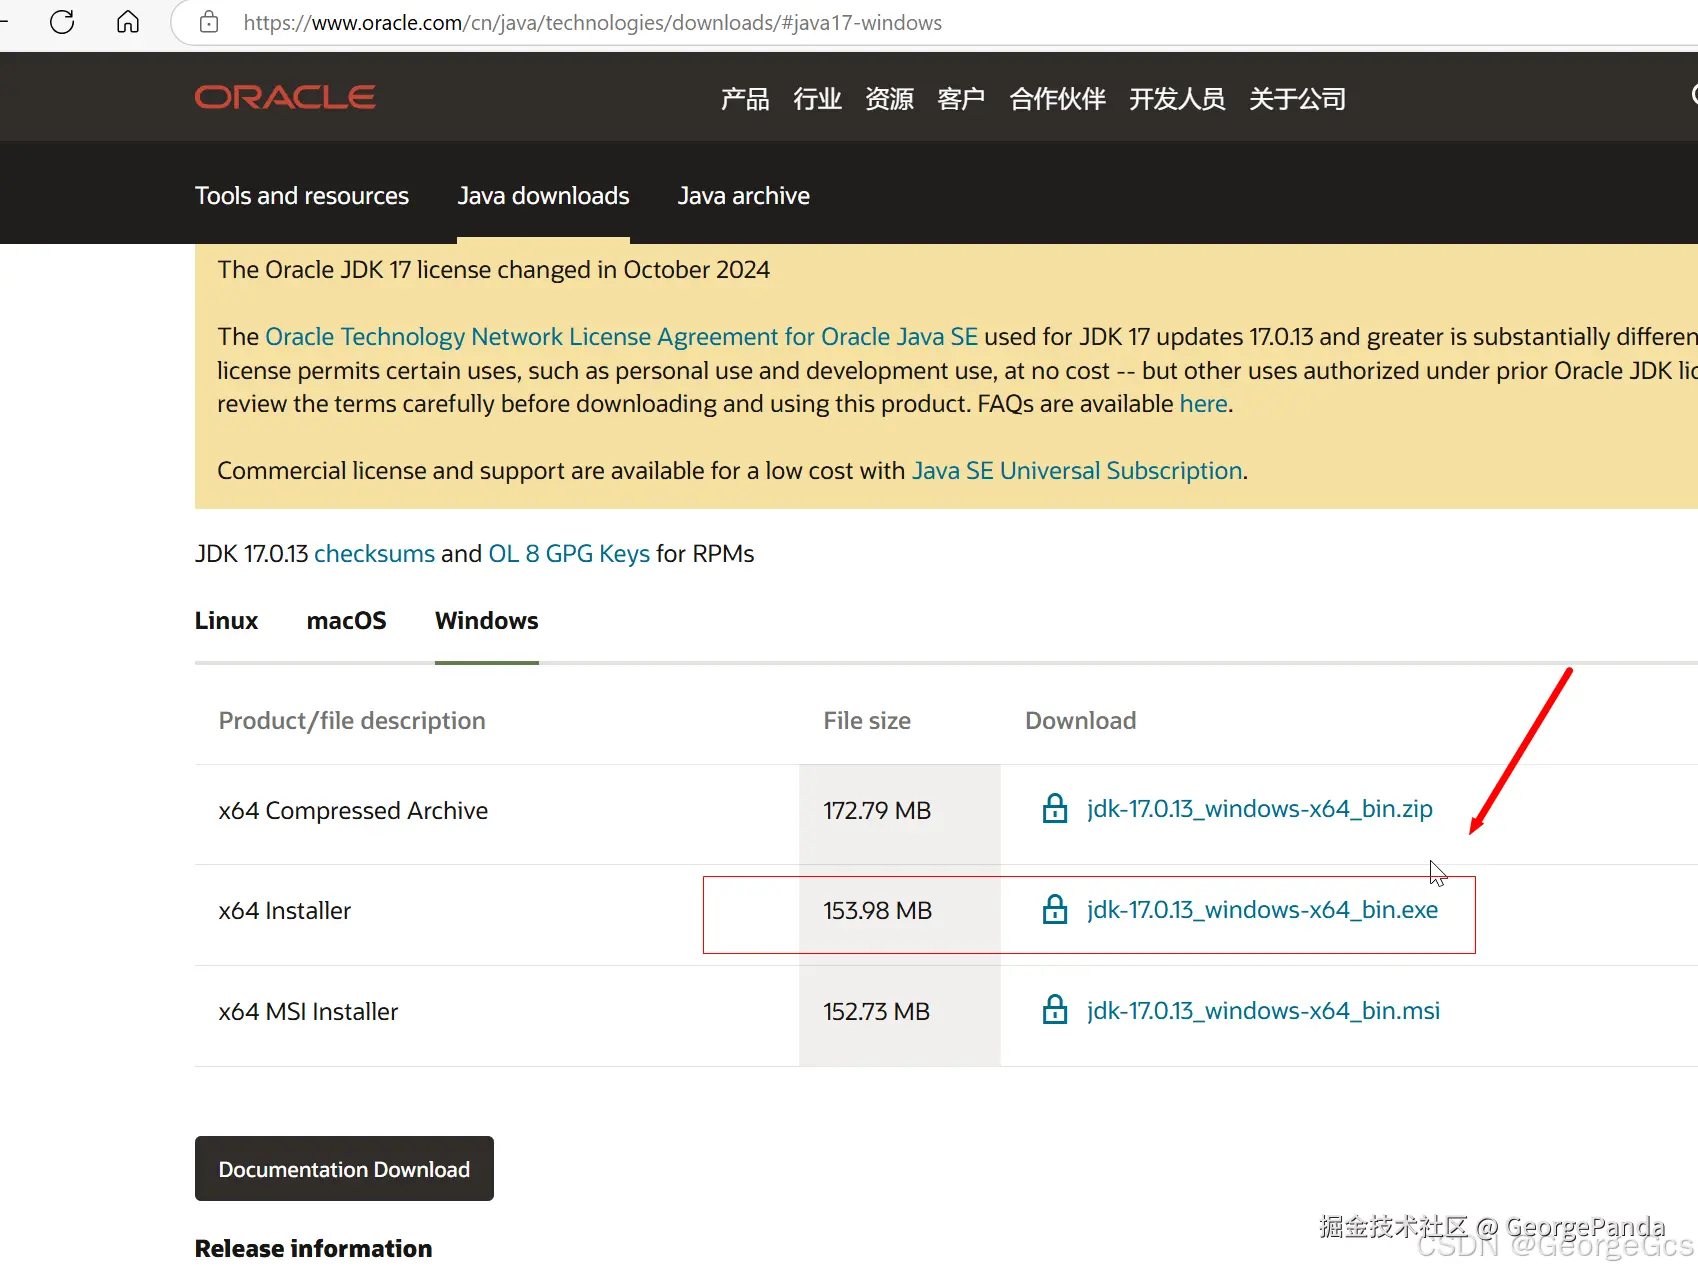Switch to Tools and resources tab
Screen dimensions: 1698x1275
pos(302,196)
